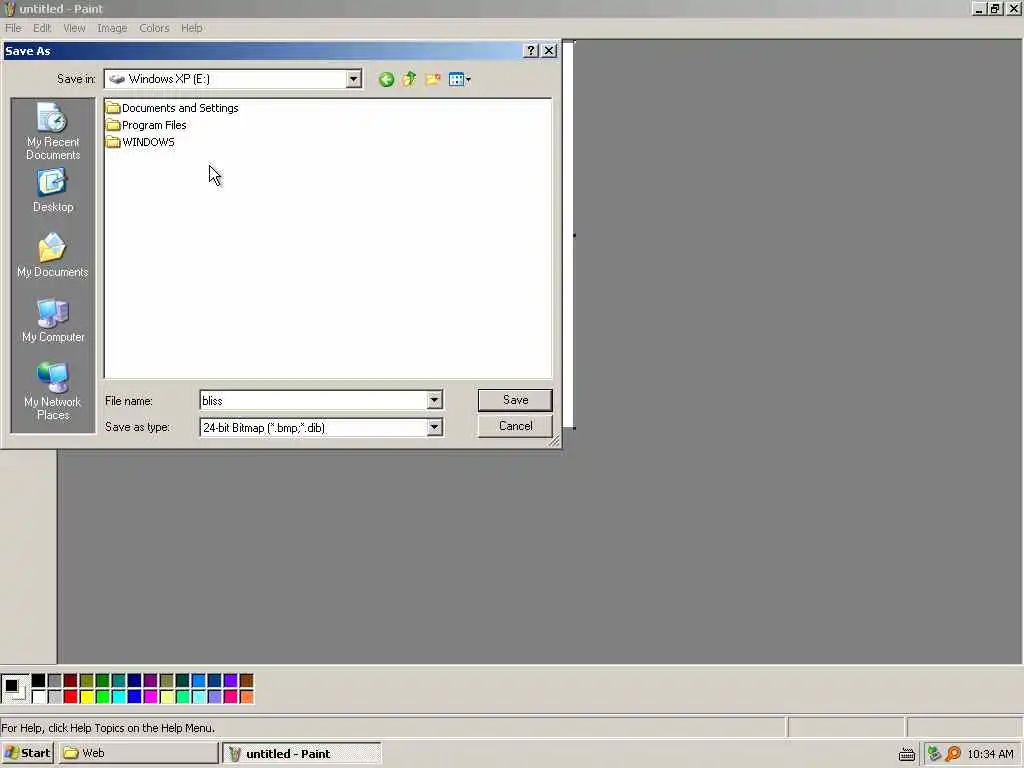Switch to the Web taskbar window
The image size is (1024, 768).
138,753
